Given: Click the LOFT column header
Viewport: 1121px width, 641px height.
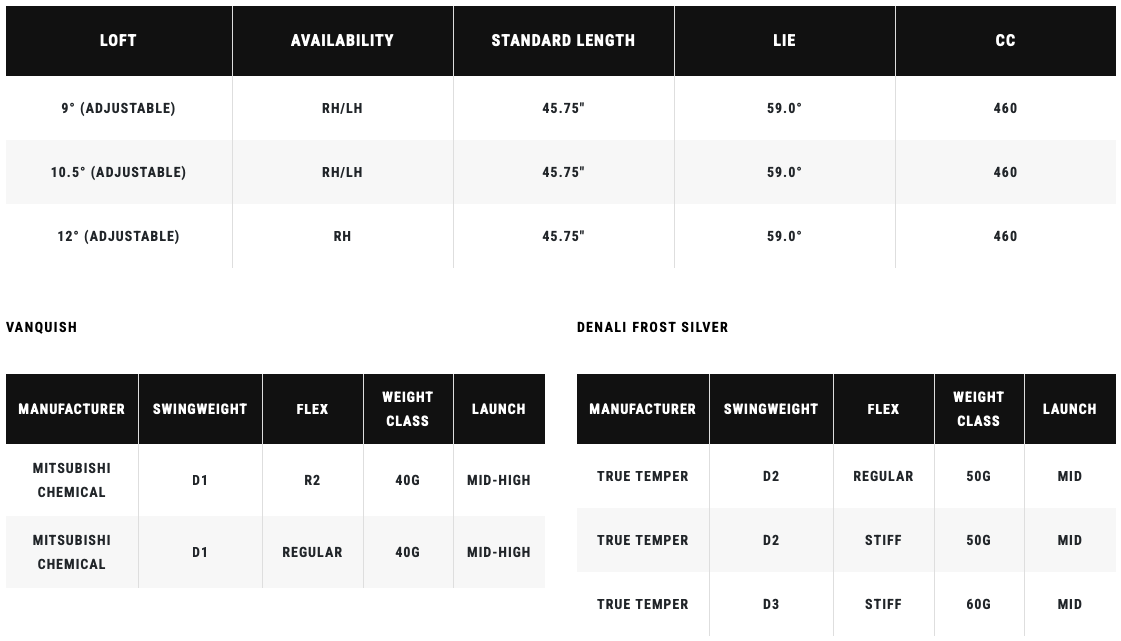Looking at the screenshot, I should pos(119,41).
